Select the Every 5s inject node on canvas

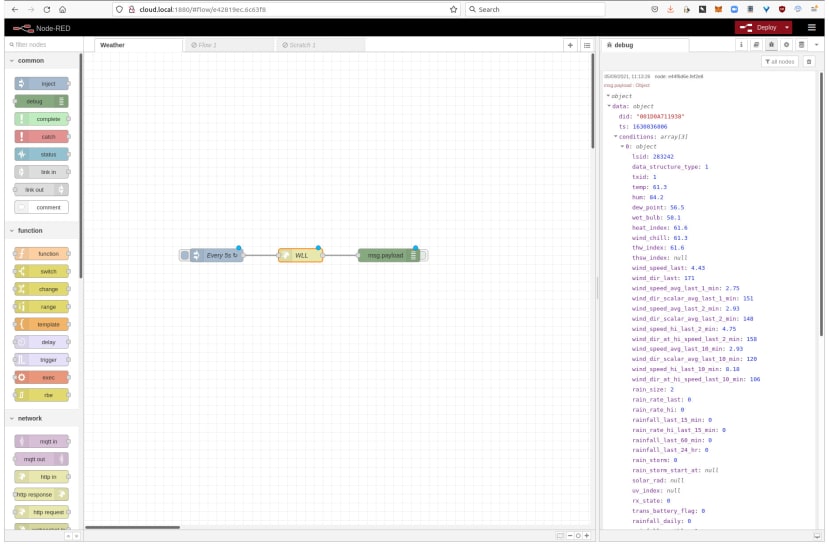[x=216, y=255]
